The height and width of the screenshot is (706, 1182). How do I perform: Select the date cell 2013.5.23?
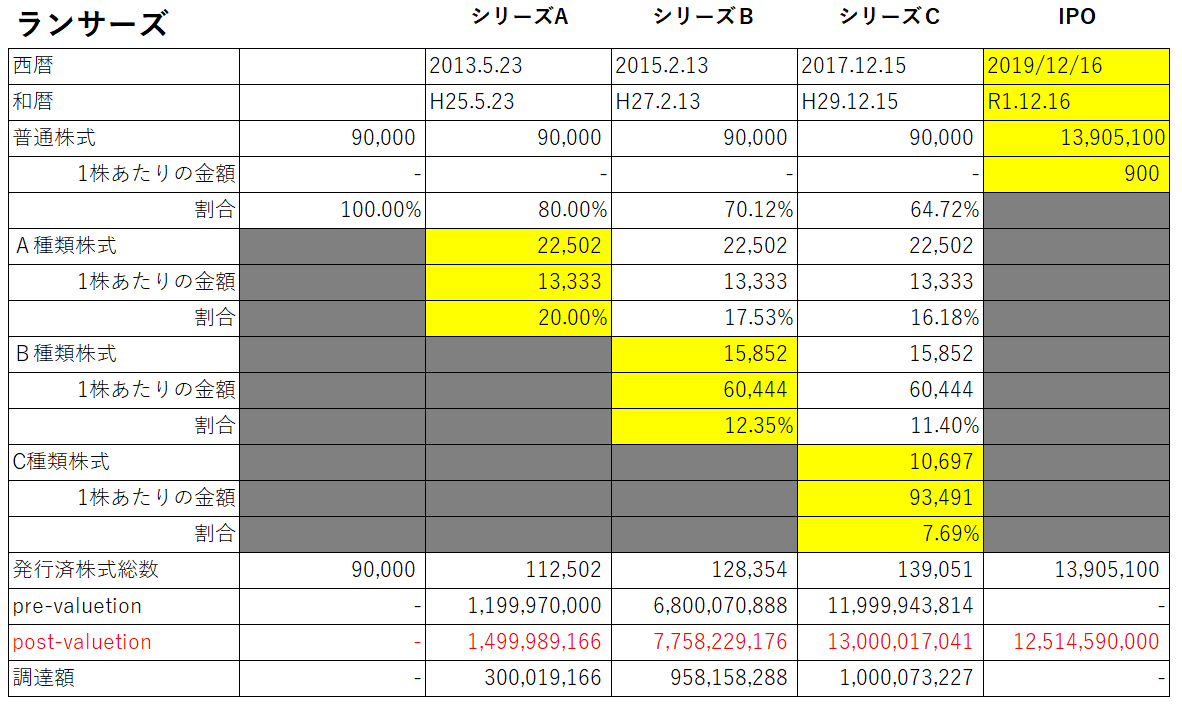point(519,66)
